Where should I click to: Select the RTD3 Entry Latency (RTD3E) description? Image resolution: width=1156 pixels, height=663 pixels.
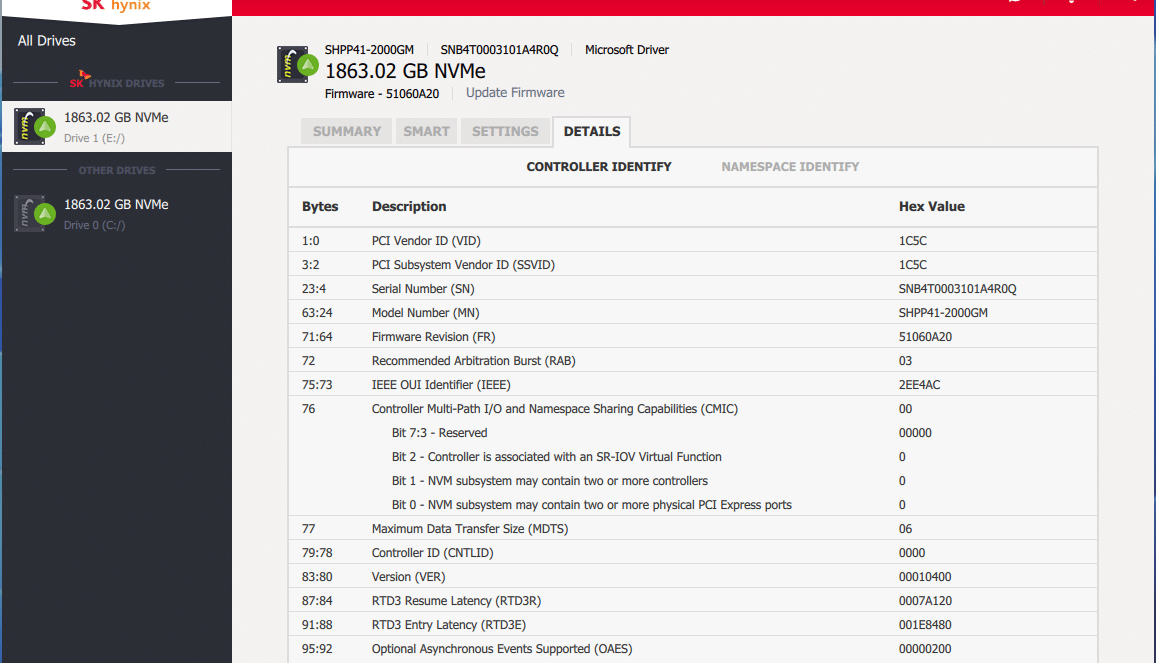449,625
